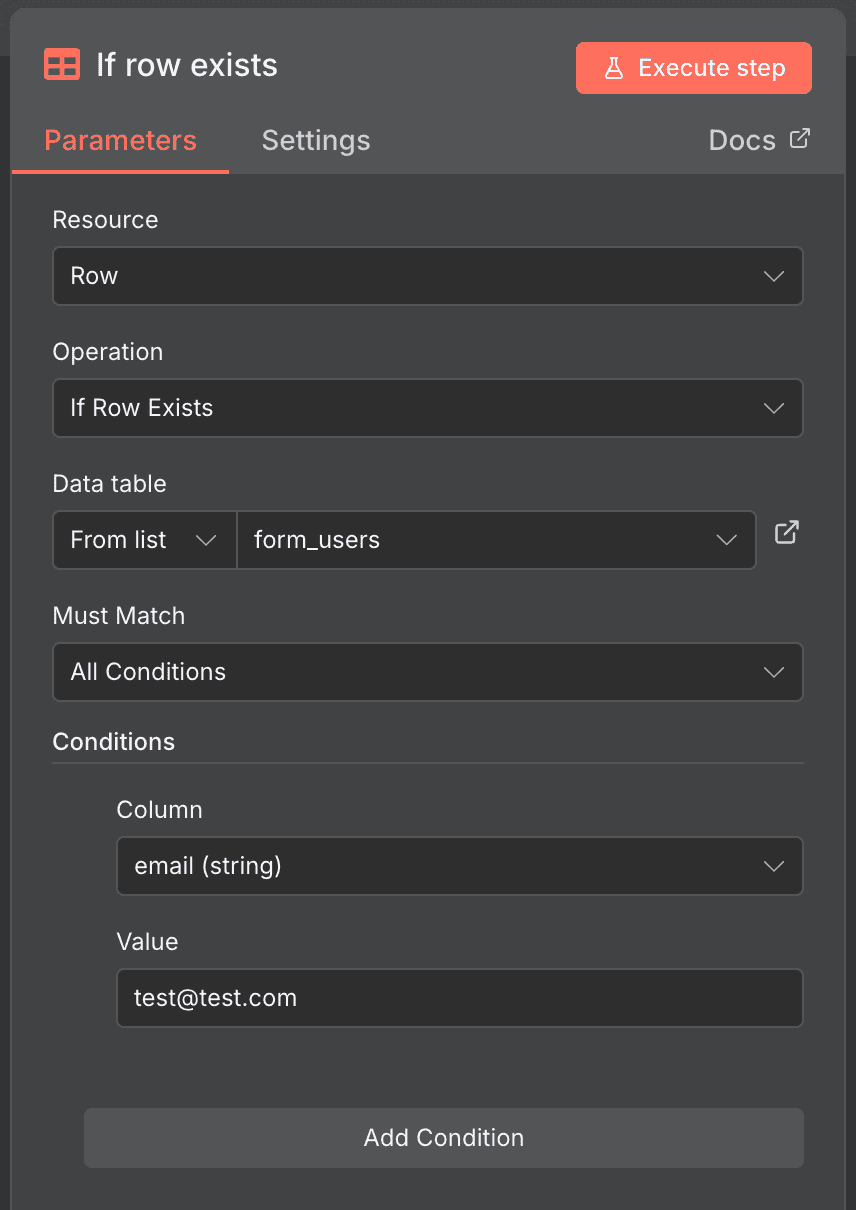
Task: Open the Column dropdown "email (string)"
Action: (460, 865)
